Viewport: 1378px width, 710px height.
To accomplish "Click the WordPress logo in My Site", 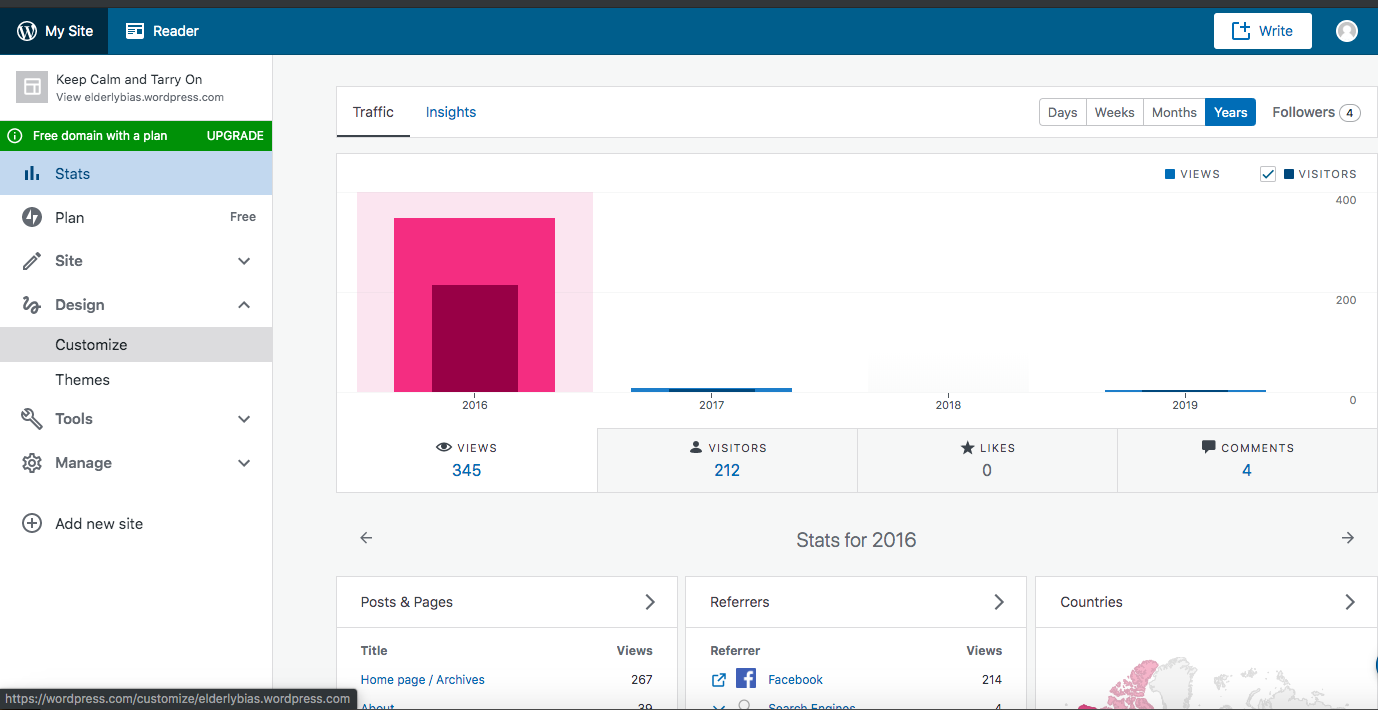I will tap(27, 31).
